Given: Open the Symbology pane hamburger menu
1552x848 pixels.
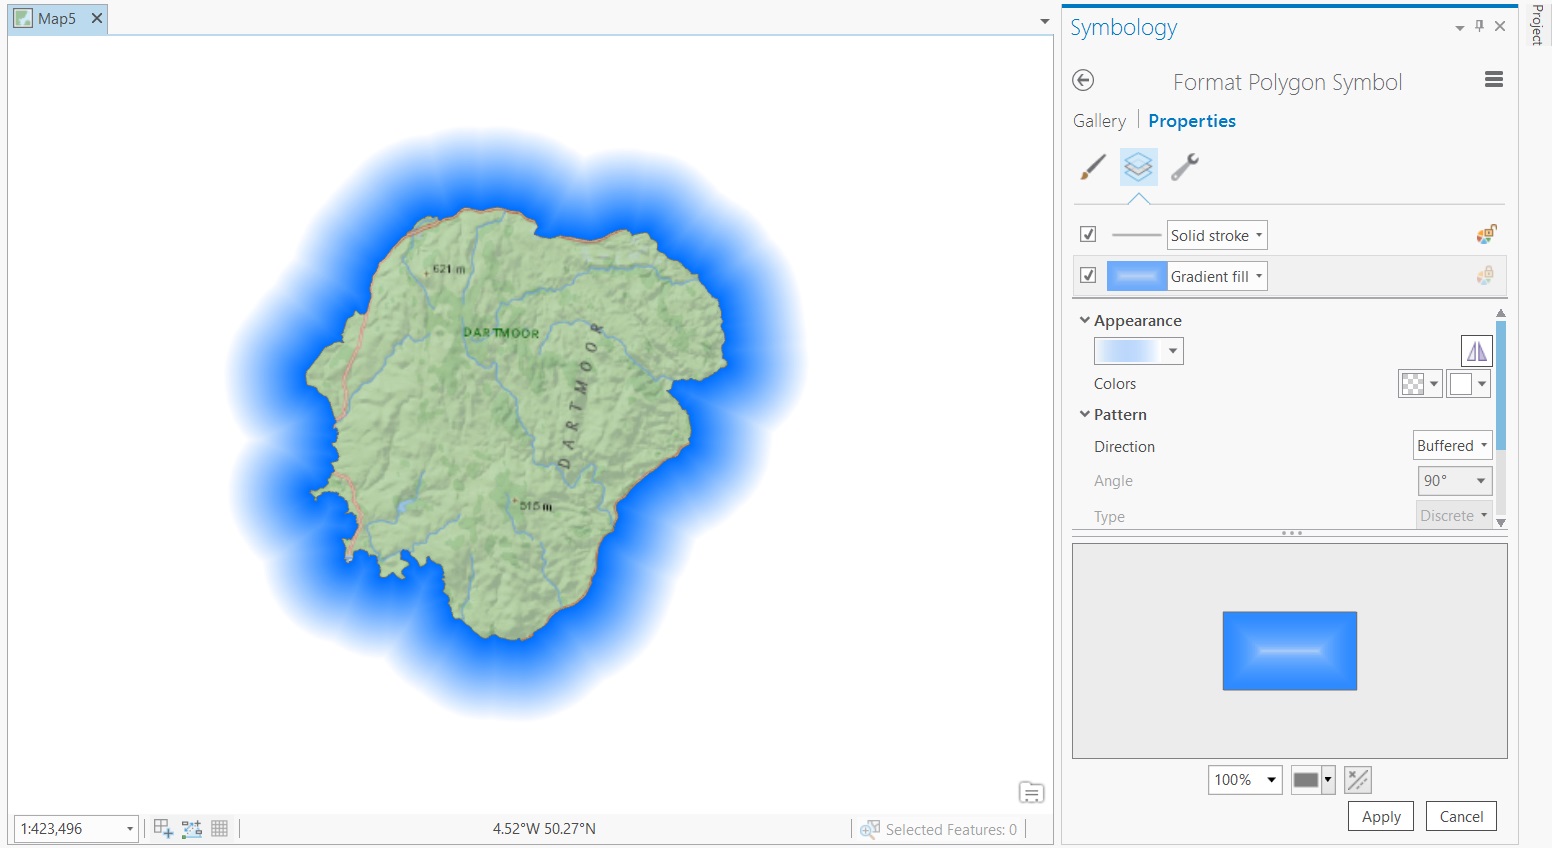Looking at the screenshot, I should (1494, 80).
